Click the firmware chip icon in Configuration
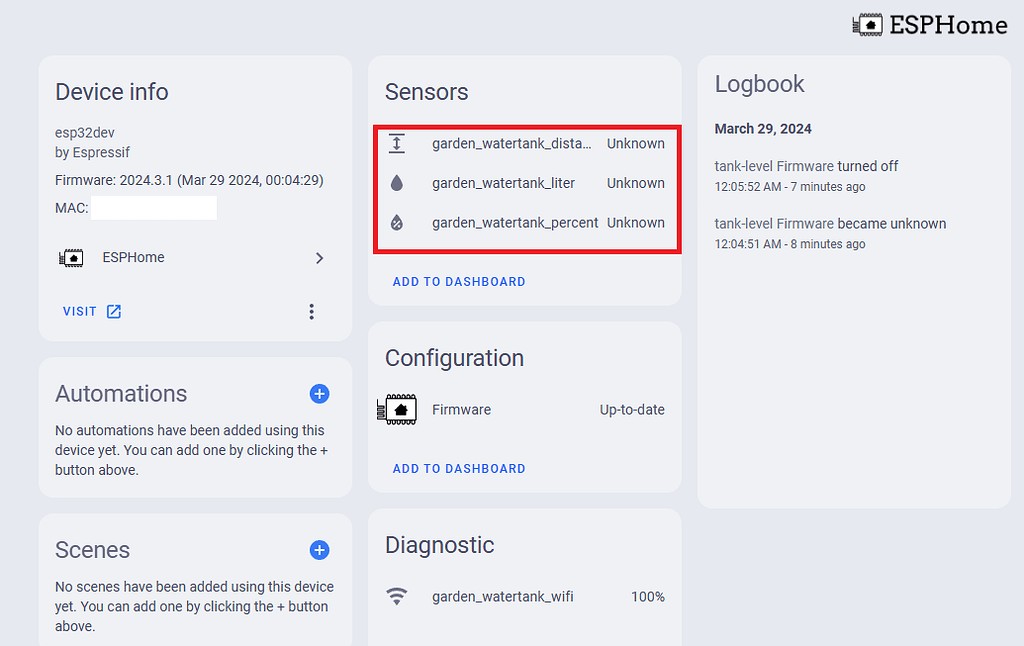 397,409
